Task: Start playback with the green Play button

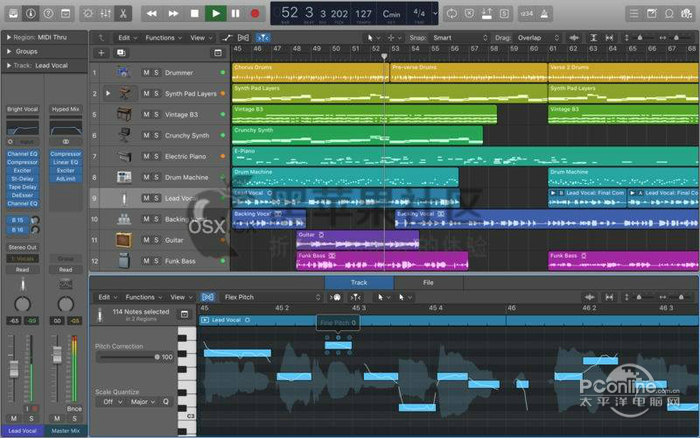Action: [215, 13]
